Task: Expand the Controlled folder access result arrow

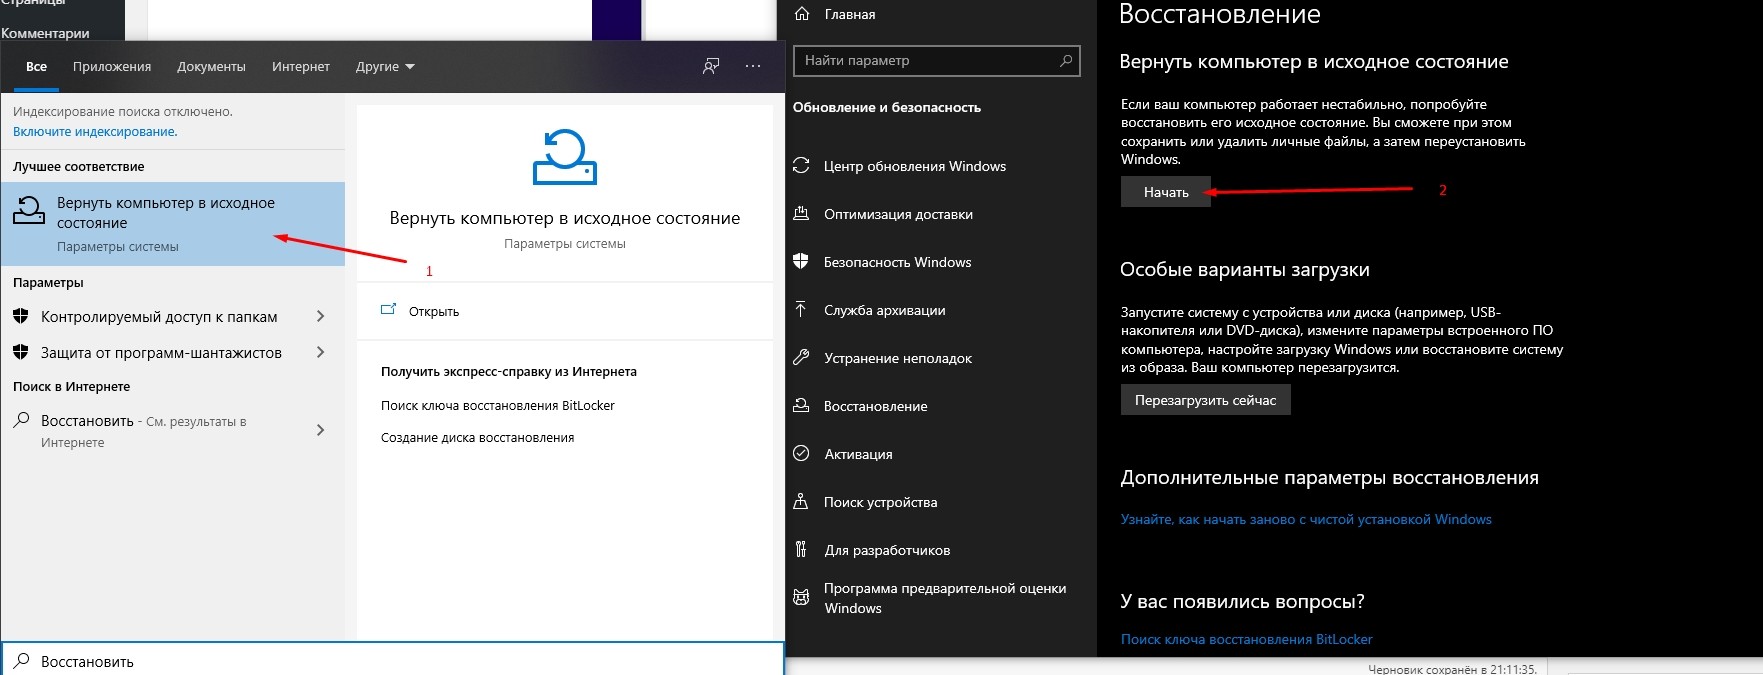Action: pos(320,317)
